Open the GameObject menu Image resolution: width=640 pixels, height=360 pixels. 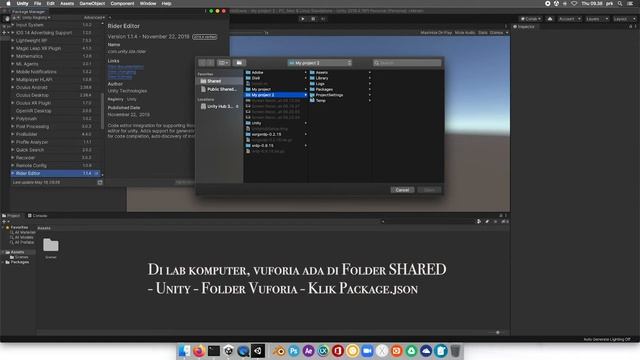(x=92, y=3)
